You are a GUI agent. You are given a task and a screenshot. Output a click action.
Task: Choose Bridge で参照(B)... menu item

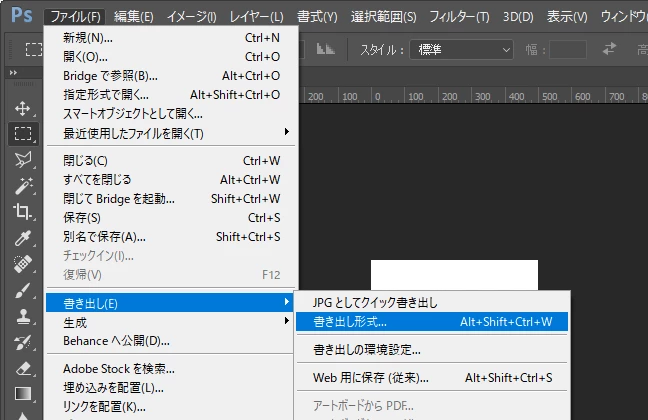coord(171,76)
